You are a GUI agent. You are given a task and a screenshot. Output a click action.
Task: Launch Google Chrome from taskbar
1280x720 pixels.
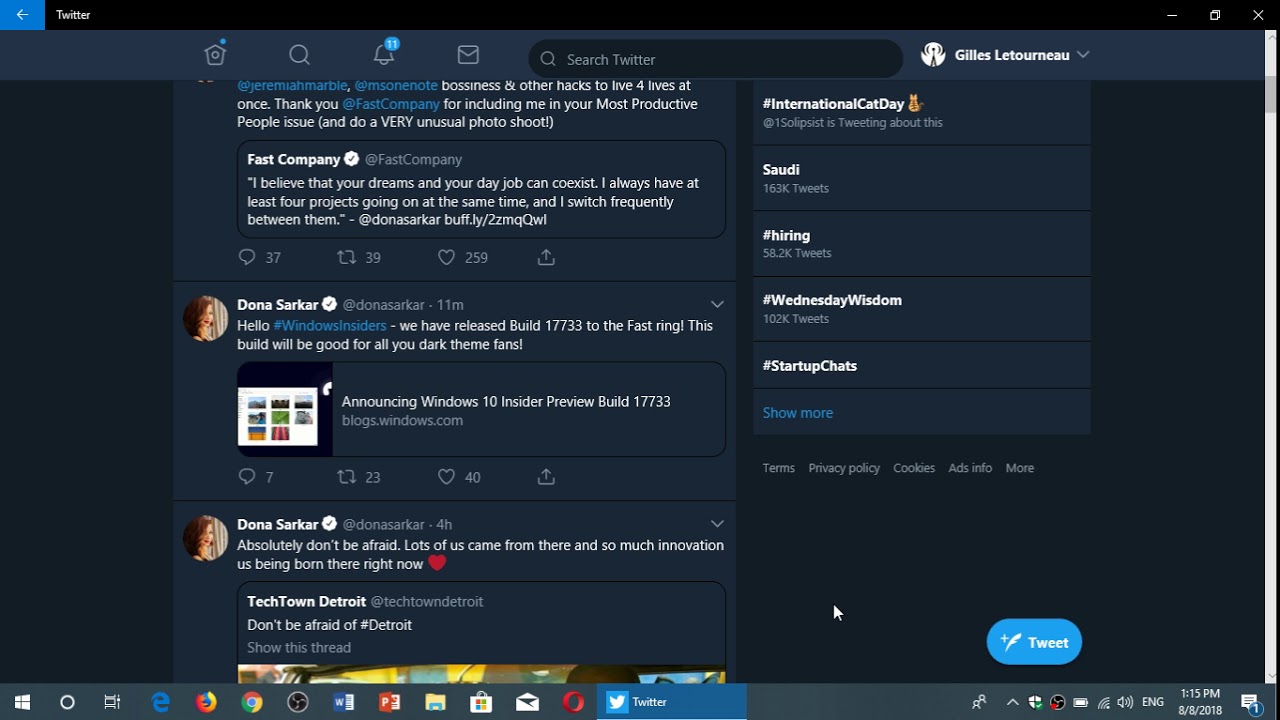[x=252, y=702]
